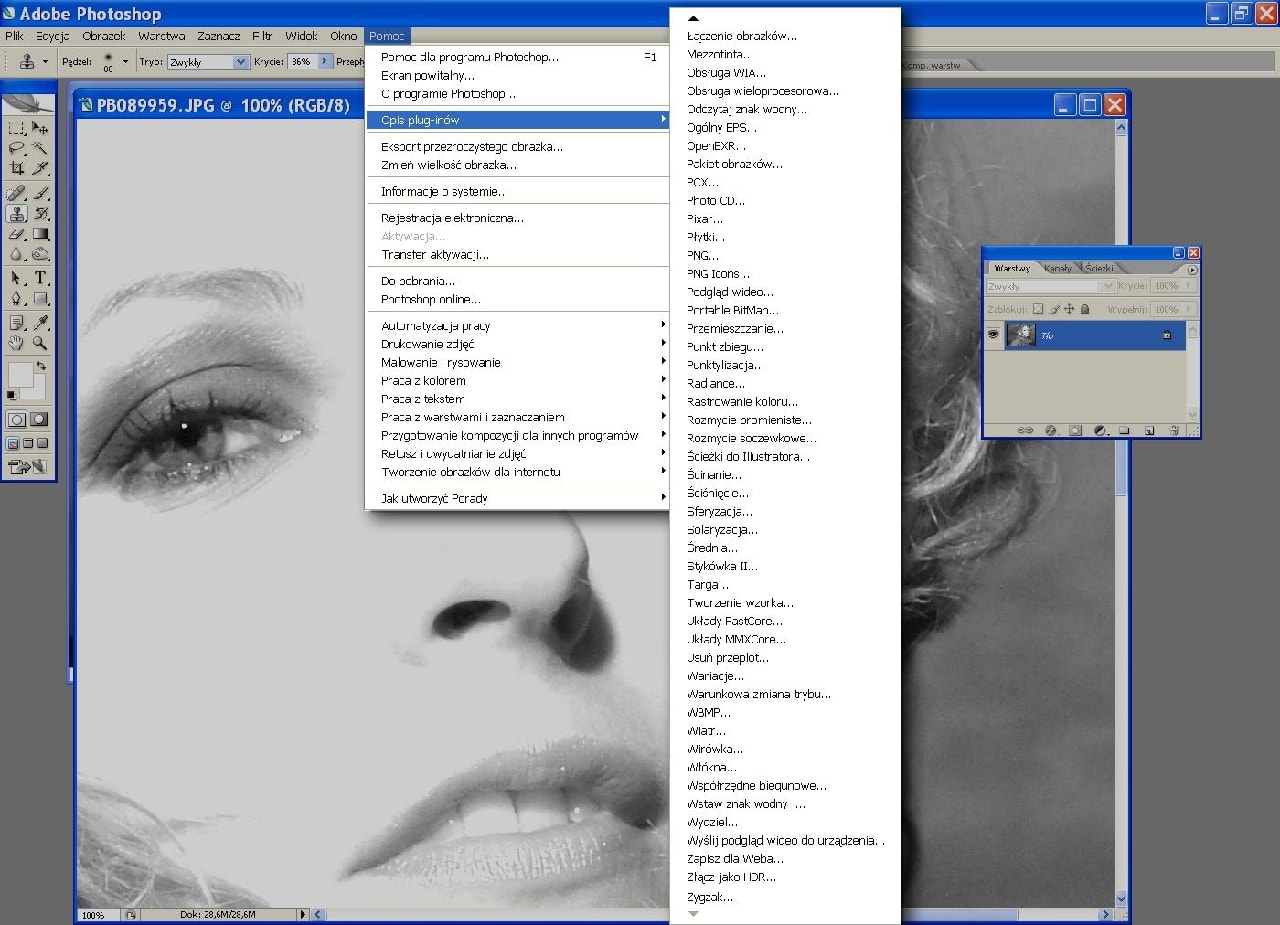Open the Tryb blending mode dropdown
The image size is (1280, 925).
pyautogui.click(x=239, y=62)
